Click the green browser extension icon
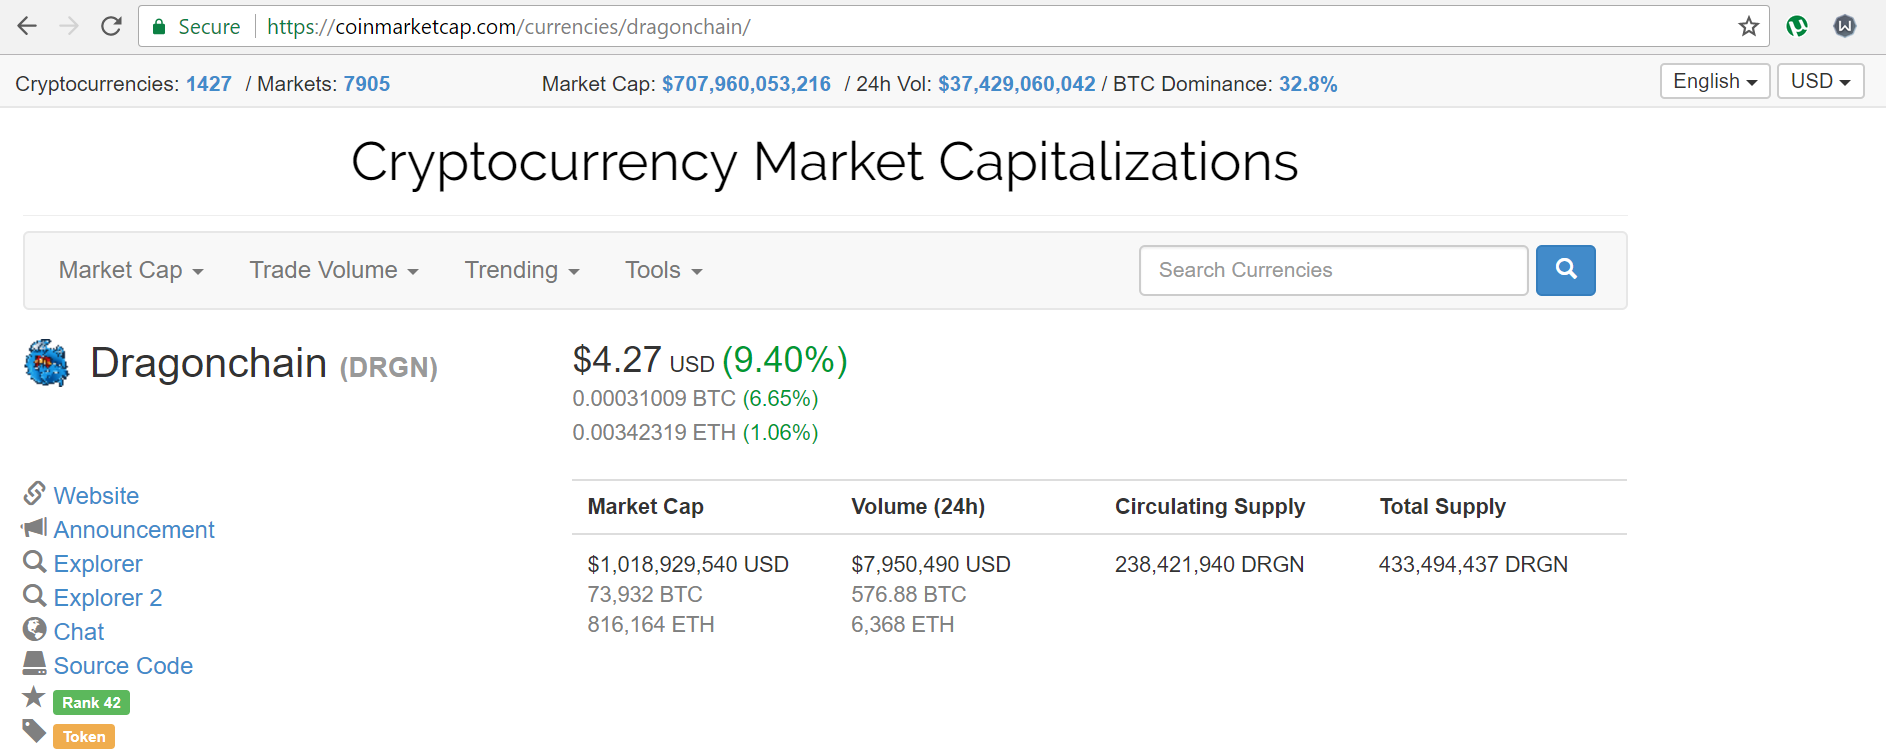Viewport: 1886px width, 754px height. (x=1797, y=27)
